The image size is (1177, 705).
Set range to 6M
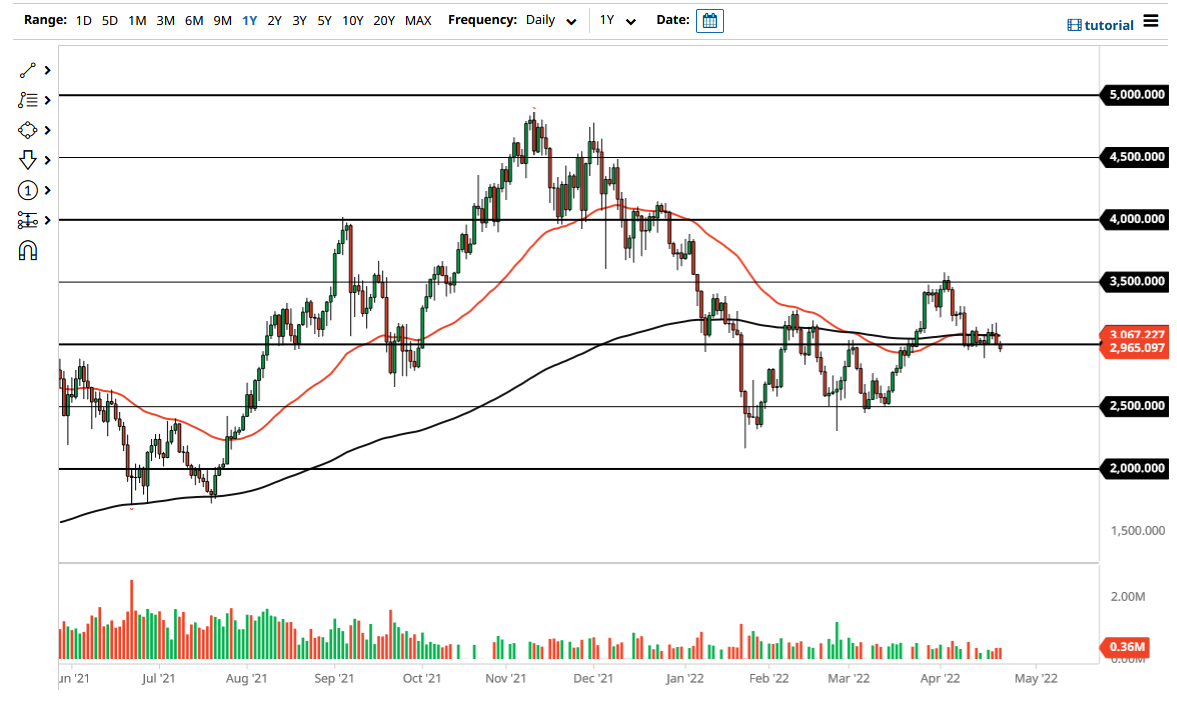coord(194,21)
